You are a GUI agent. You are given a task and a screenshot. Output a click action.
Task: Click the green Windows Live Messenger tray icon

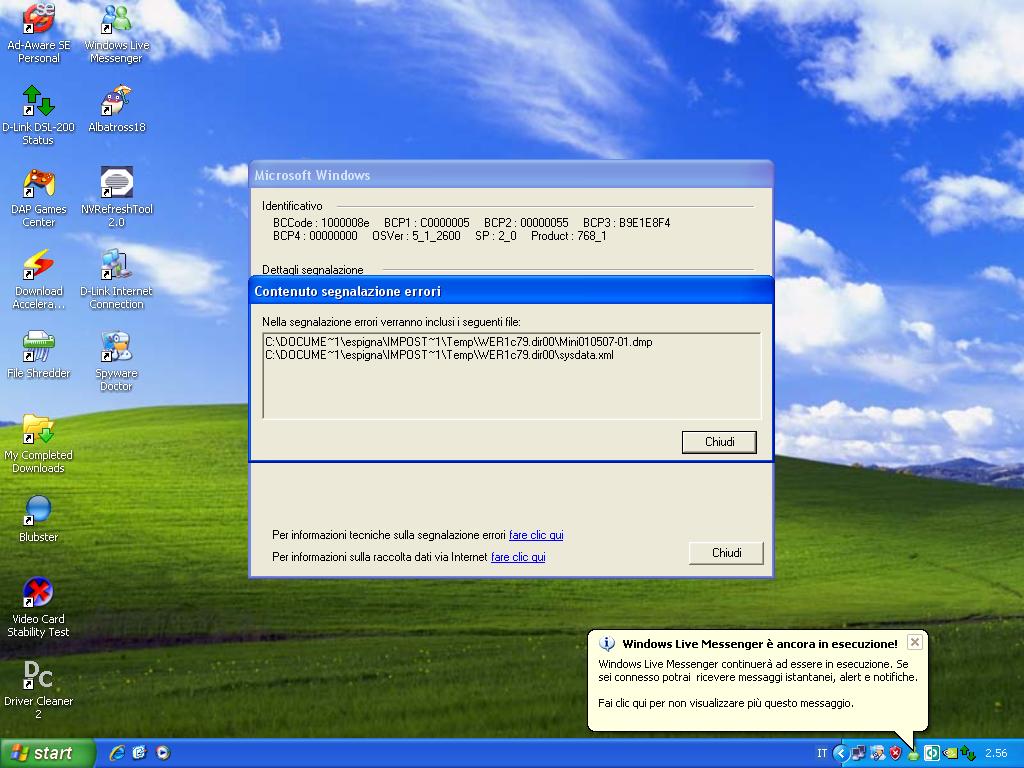913,755
